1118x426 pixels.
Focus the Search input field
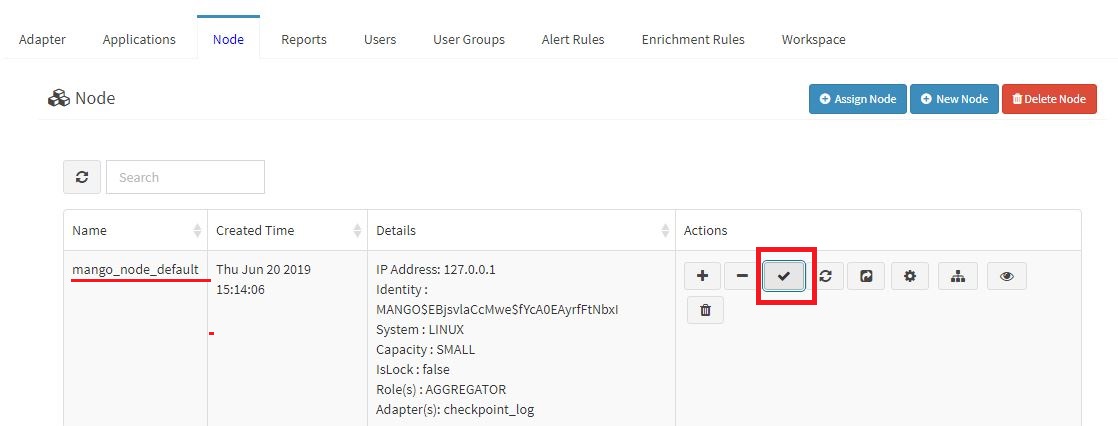click(185, 177)
